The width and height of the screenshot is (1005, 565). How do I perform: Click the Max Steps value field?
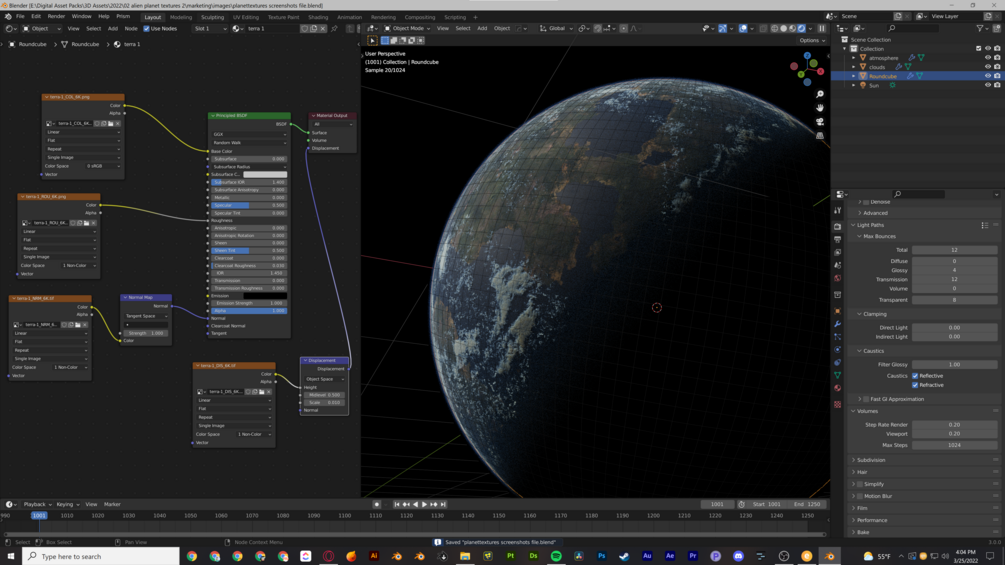tap(954, 445)
